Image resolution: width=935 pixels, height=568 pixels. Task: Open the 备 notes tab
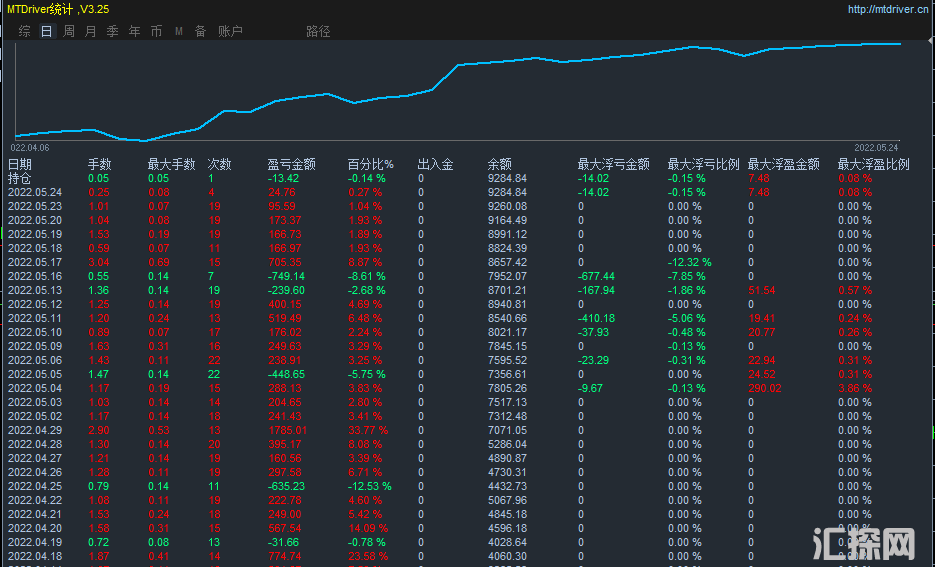200,31
